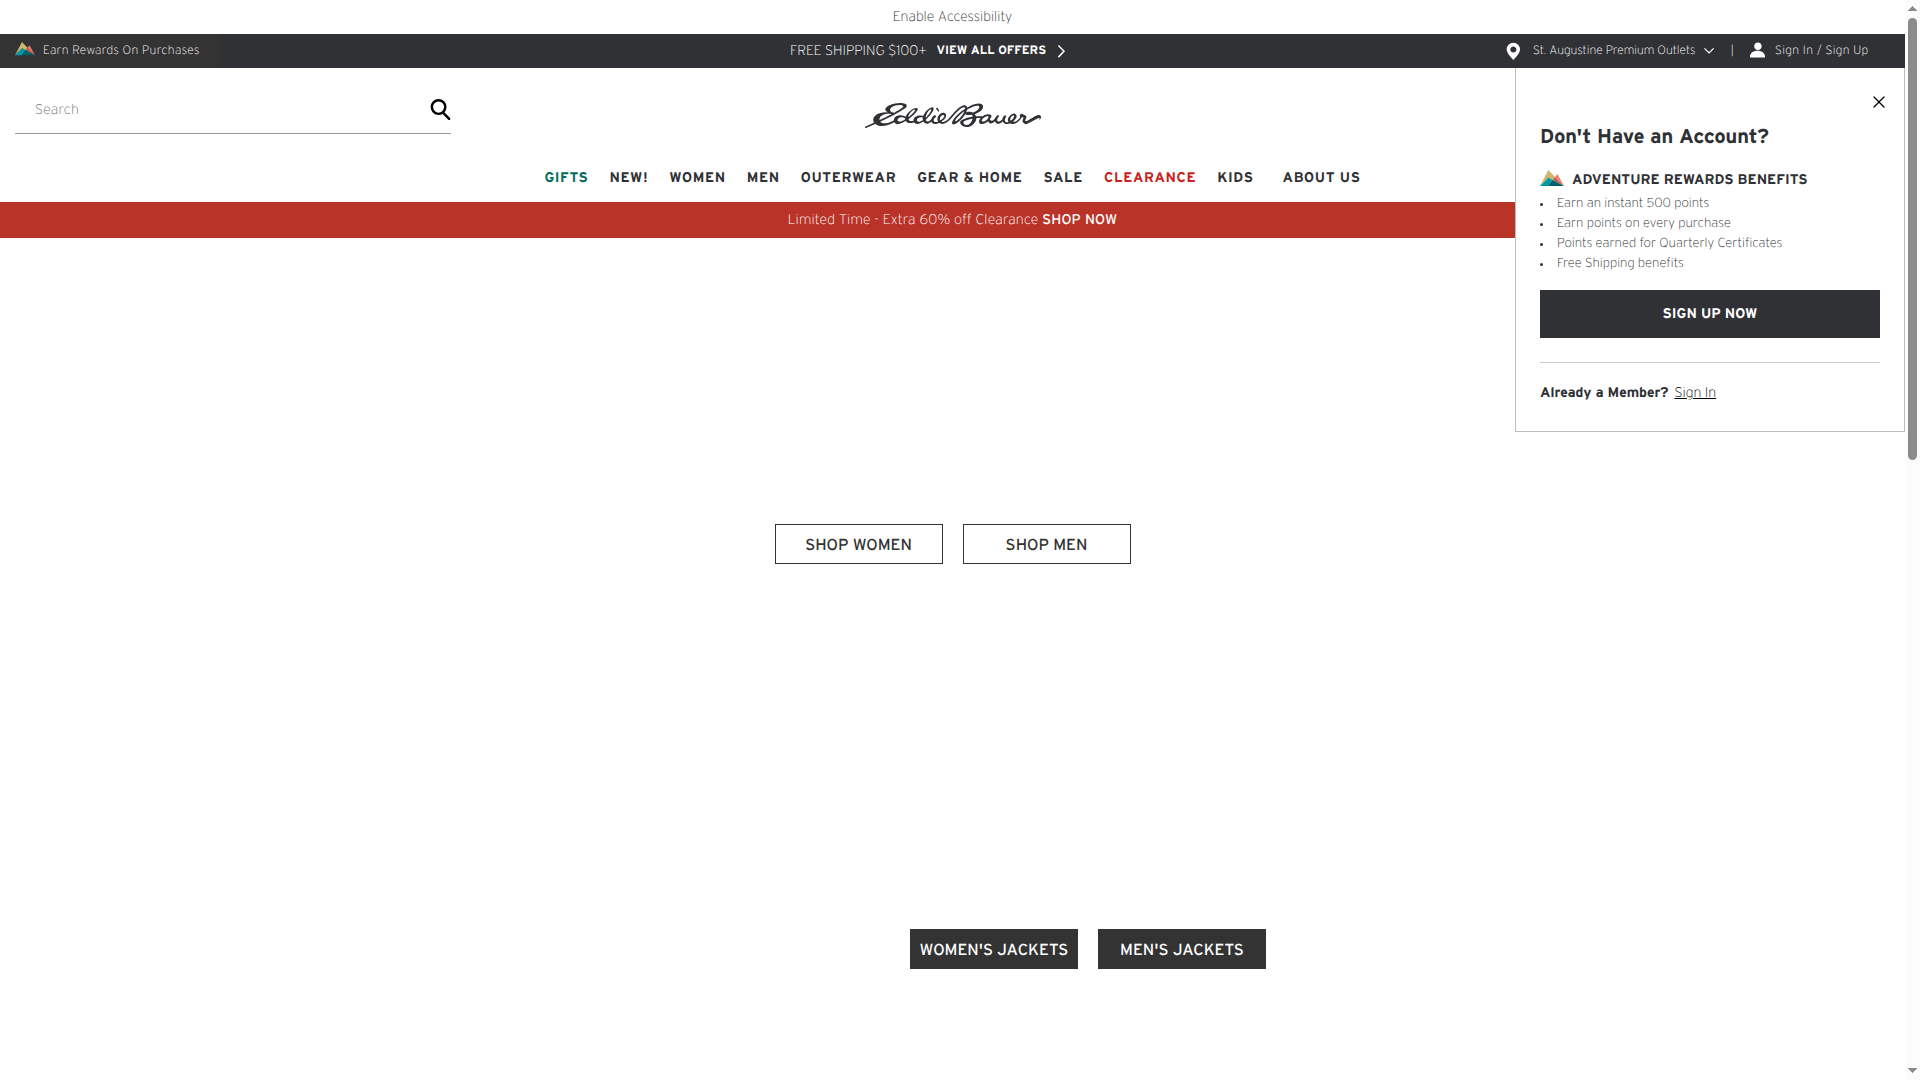Screen dimensions: 1920x1080
Task: Click SHOP NOW in the clearance banner
Action: pos(1079,219)
